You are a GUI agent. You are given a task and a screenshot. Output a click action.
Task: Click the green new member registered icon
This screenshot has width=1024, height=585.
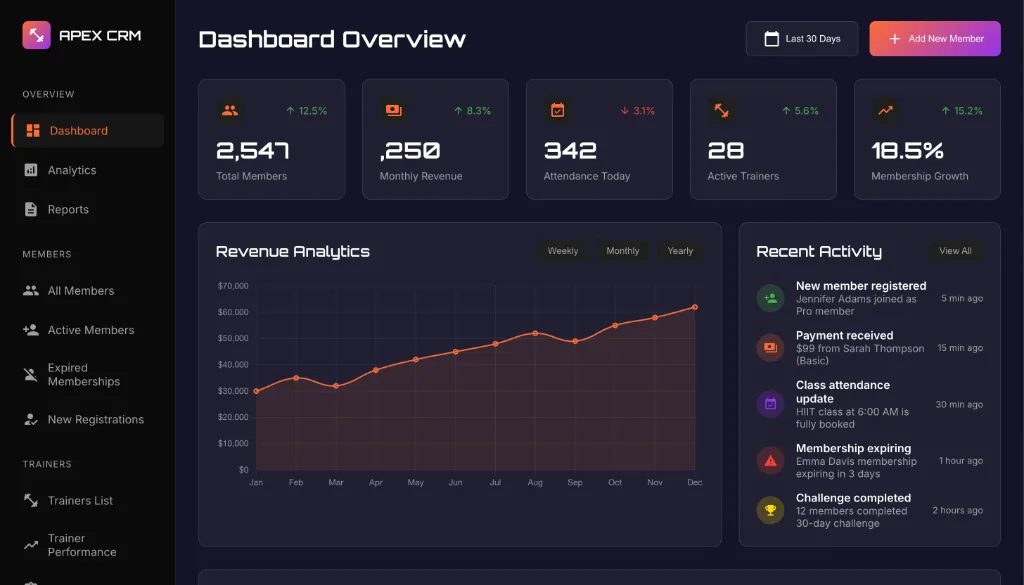770,298
